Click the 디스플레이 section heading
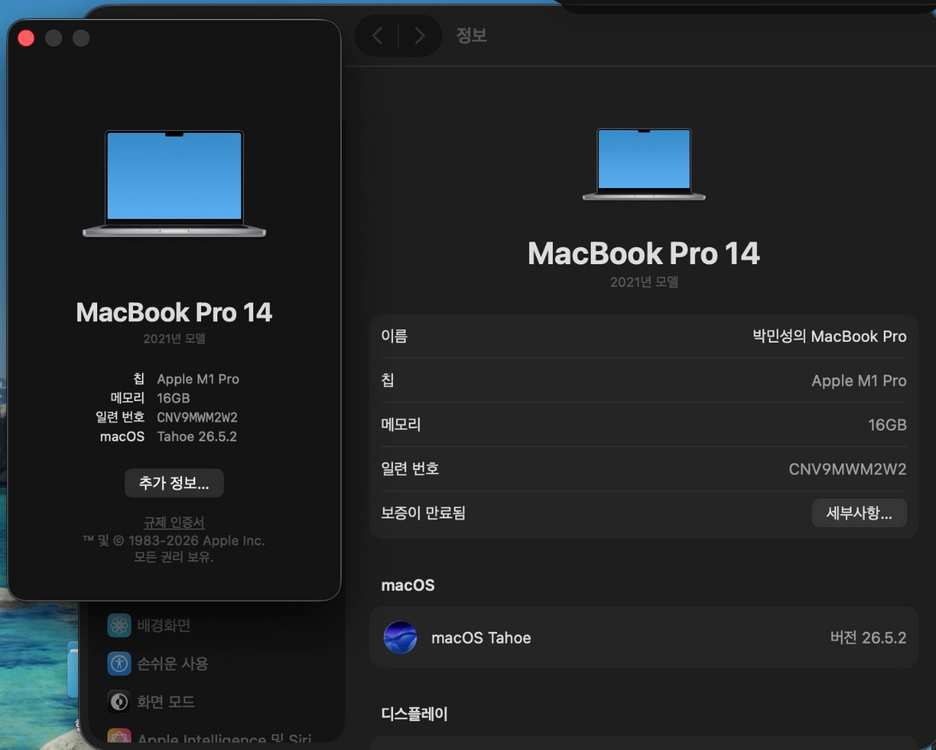The width and height of the screenshot is (936, 750). click(414, 714)
